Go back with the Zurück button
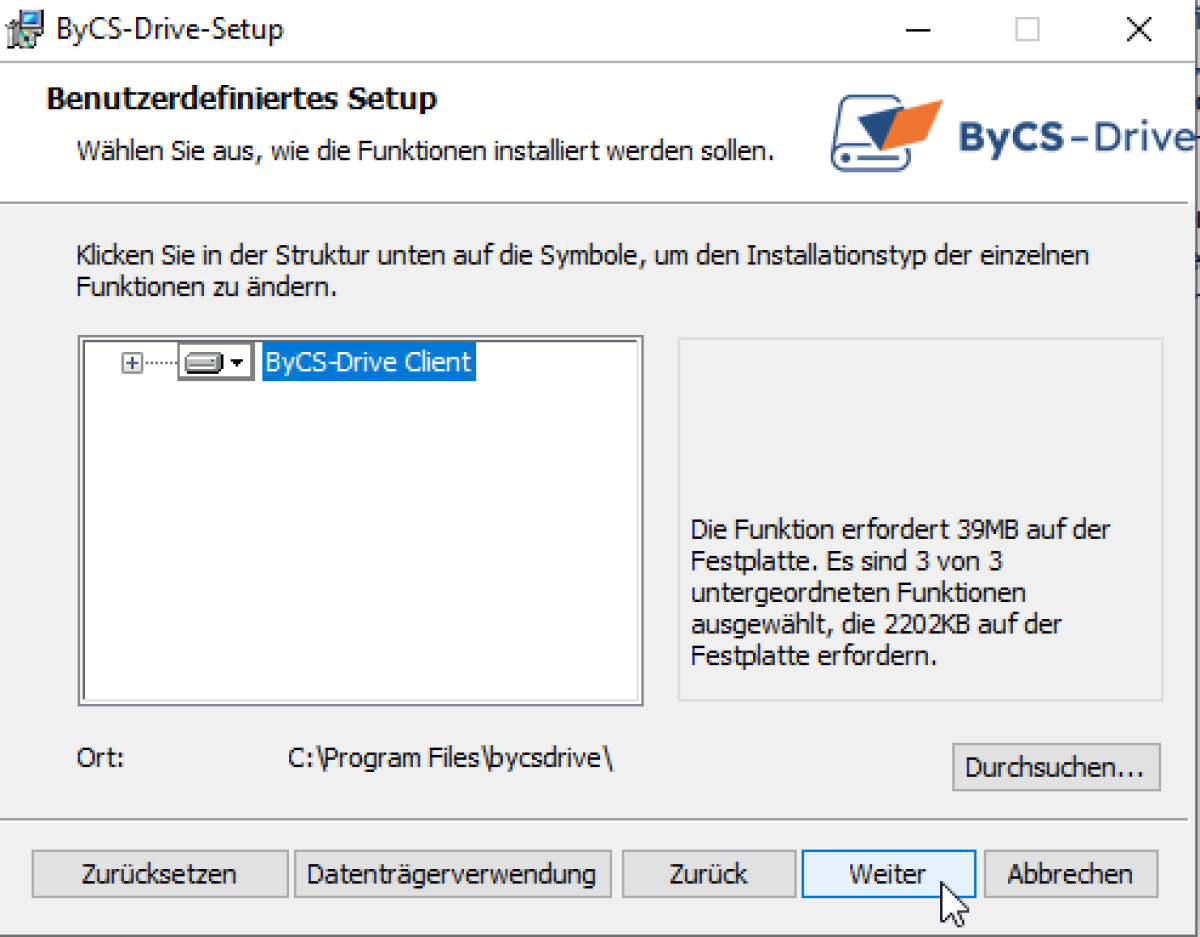The height and width of the screenshot is (937, 1200). pyautogui.click(x=708, y=874)
